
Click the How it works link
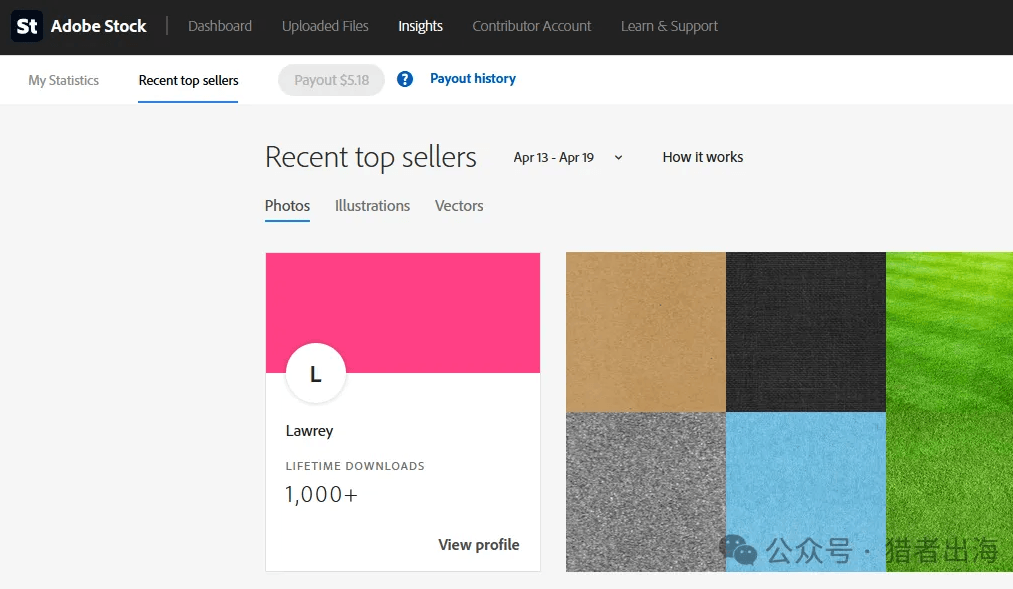702,157
